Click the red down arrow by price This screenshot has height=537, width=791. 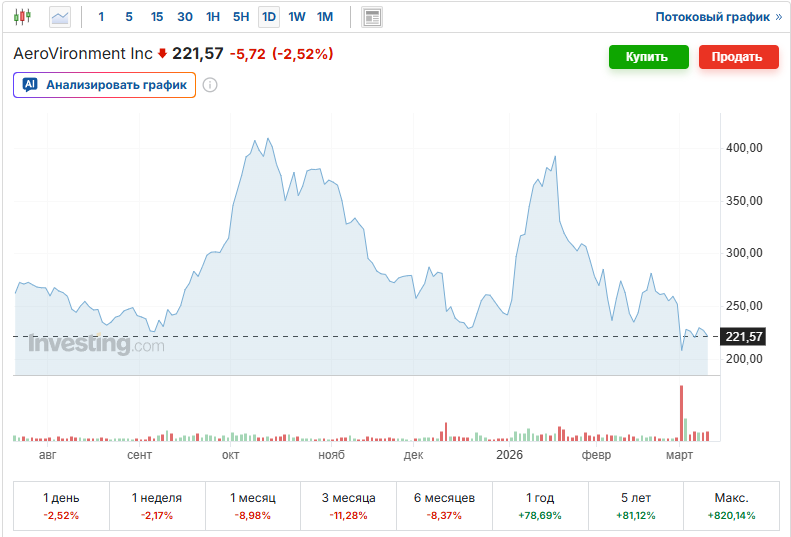(x=162, y=54)
